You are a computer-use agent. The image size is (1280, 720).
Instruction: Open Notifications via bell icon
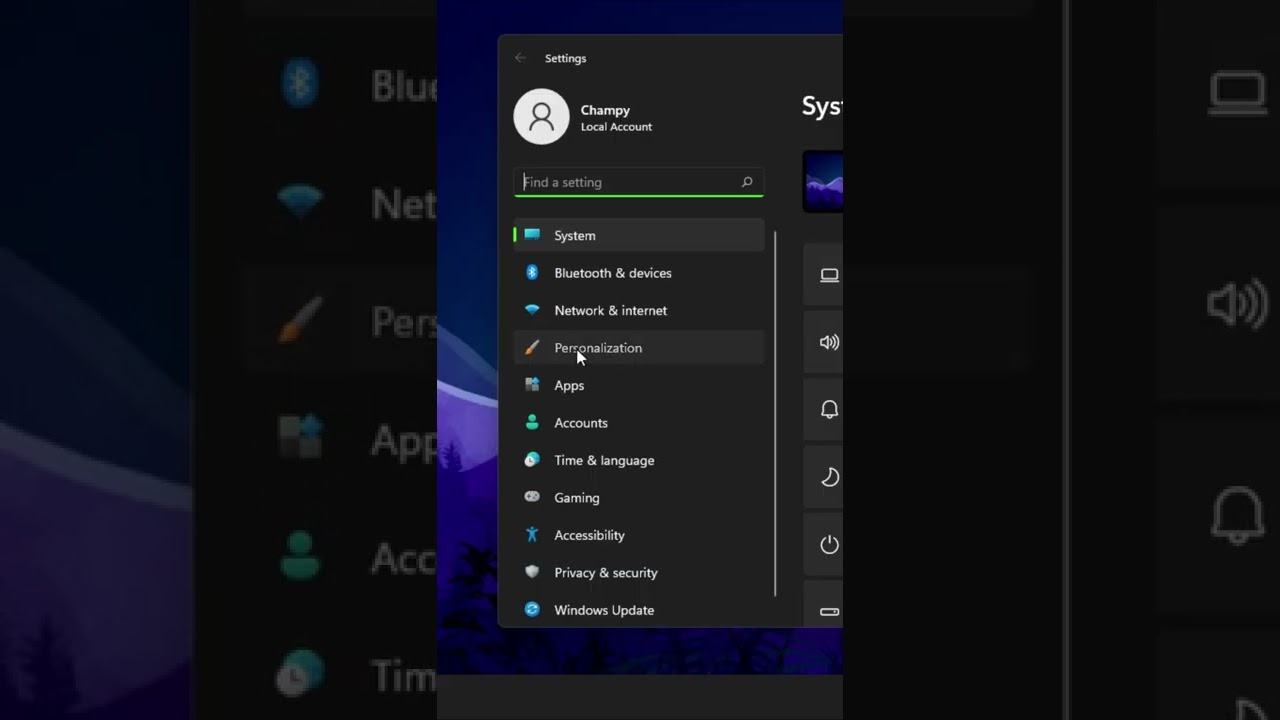point(829,409)
